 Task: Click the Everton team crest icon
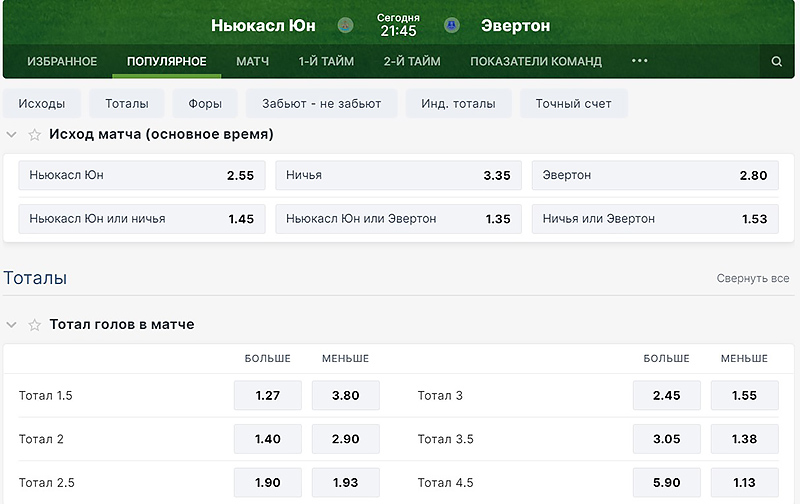[x=452, y=25]
